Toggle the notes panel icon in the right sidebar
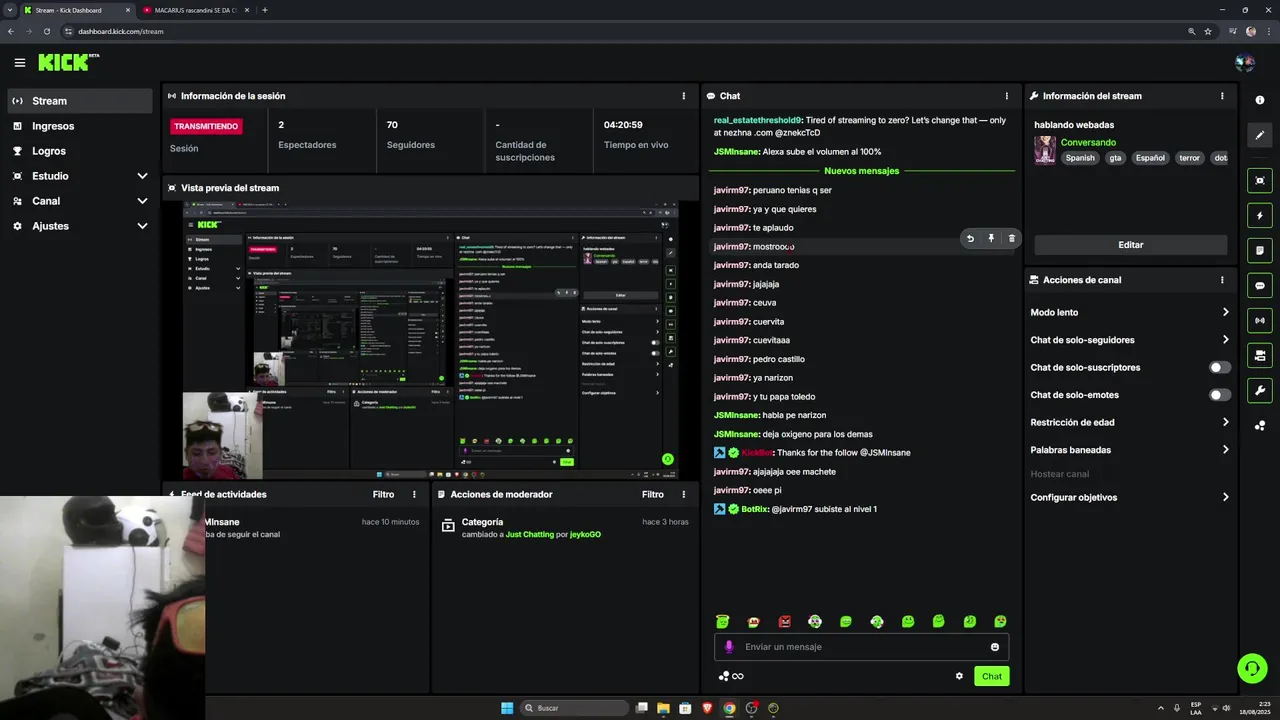This screenshot has height=720, width=1280. [1260, 250]
